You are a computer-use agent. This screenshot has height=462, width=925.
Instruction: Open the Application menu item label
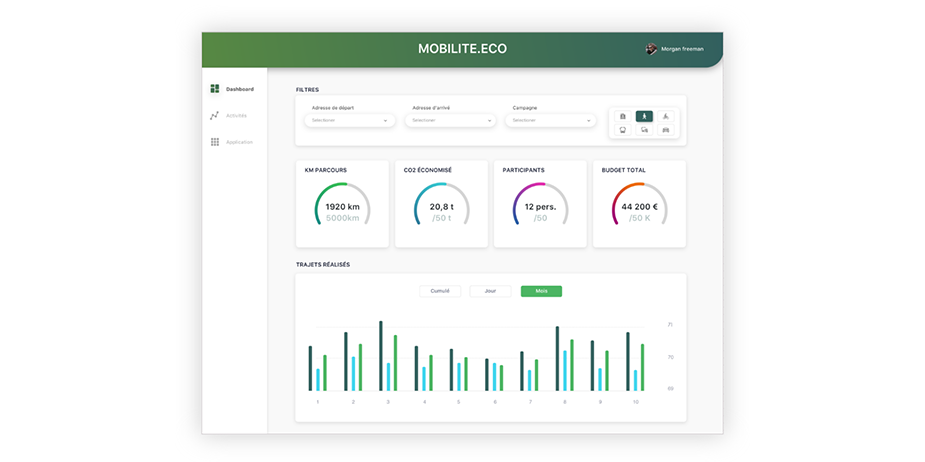[239, 142]
